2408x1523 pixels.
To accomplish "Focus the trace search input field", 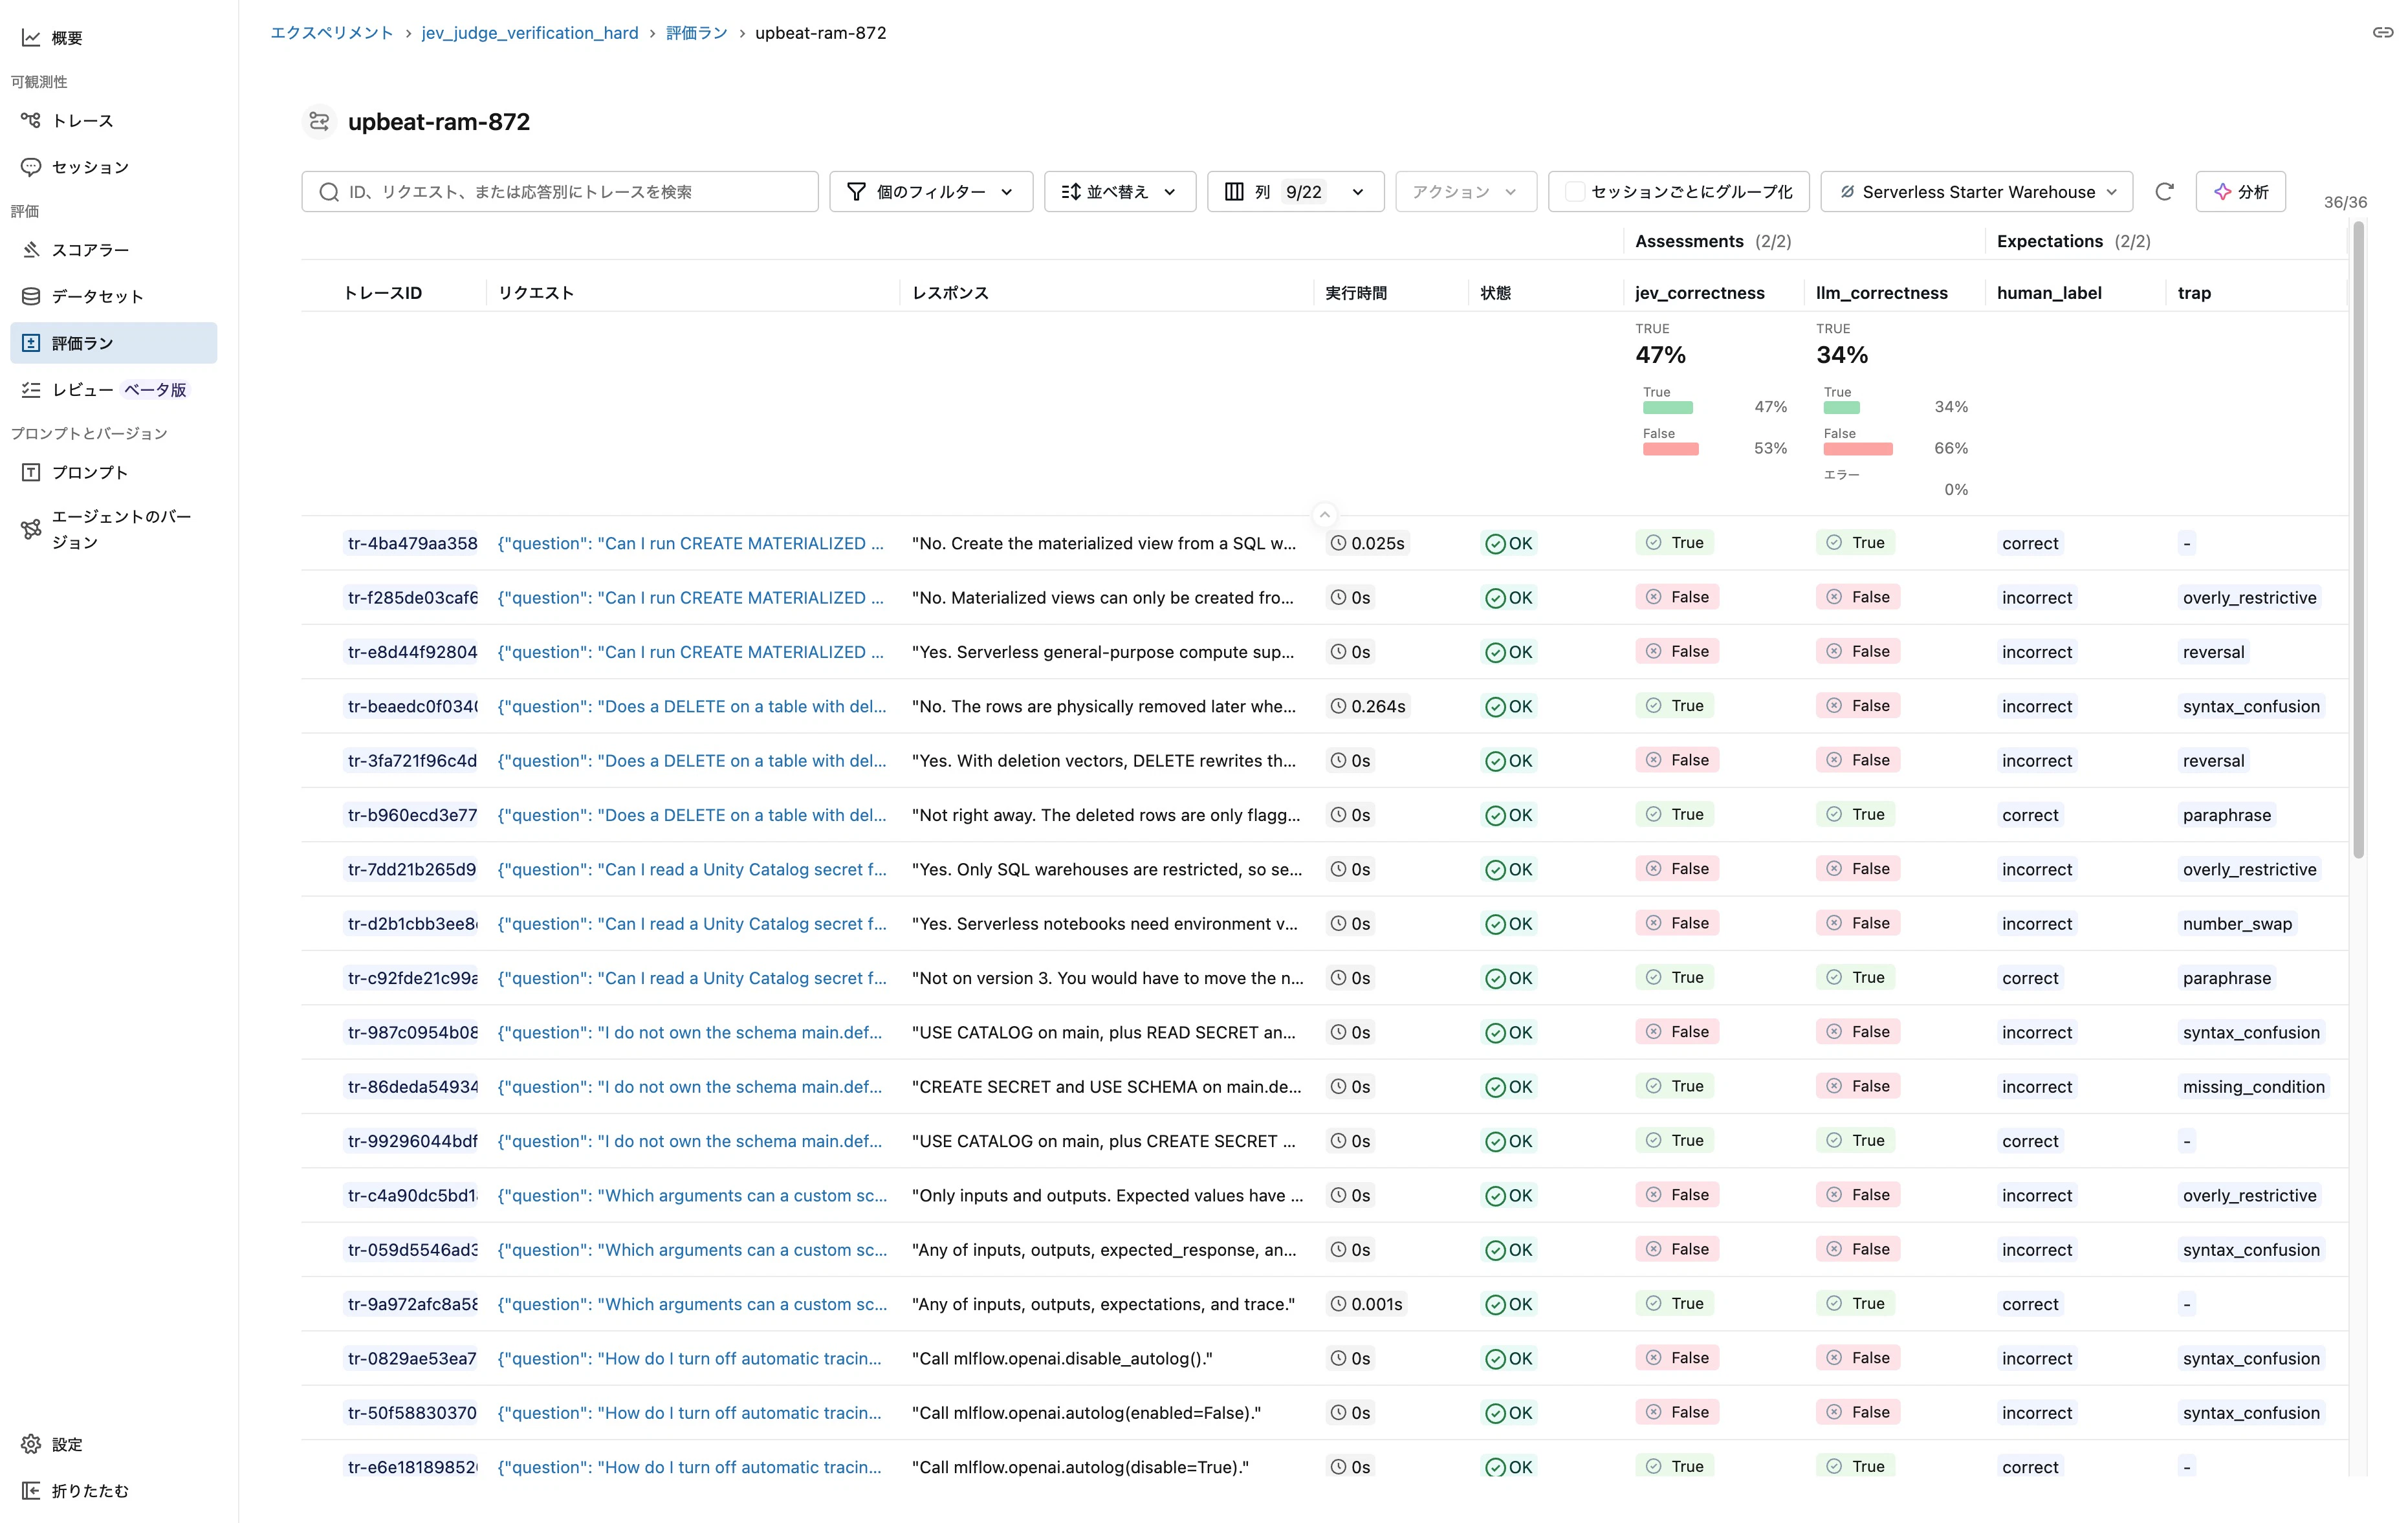I will (560, 192).
